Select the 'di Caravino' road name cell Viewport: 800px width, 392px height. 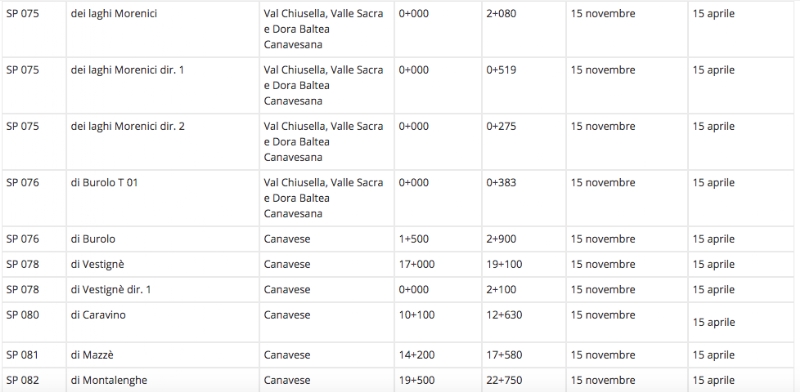click(162, 322)
